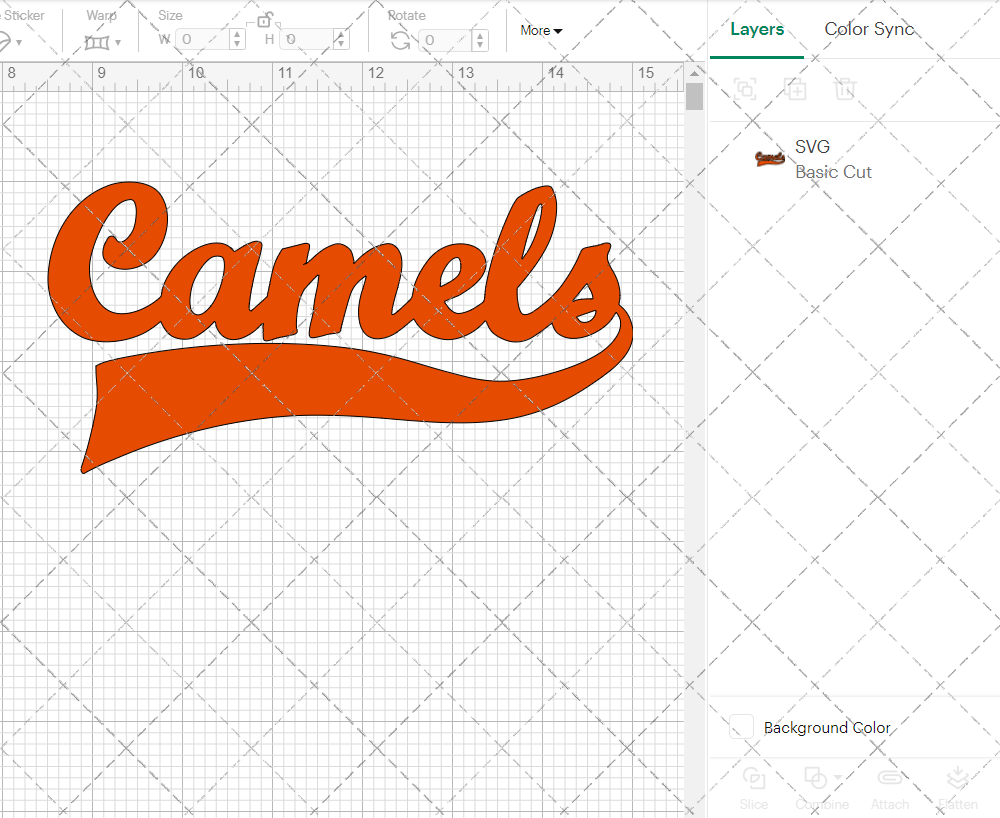1000x818 pixels.
Task: Open the Combine dropdown arrow
Action: point(836,779)
